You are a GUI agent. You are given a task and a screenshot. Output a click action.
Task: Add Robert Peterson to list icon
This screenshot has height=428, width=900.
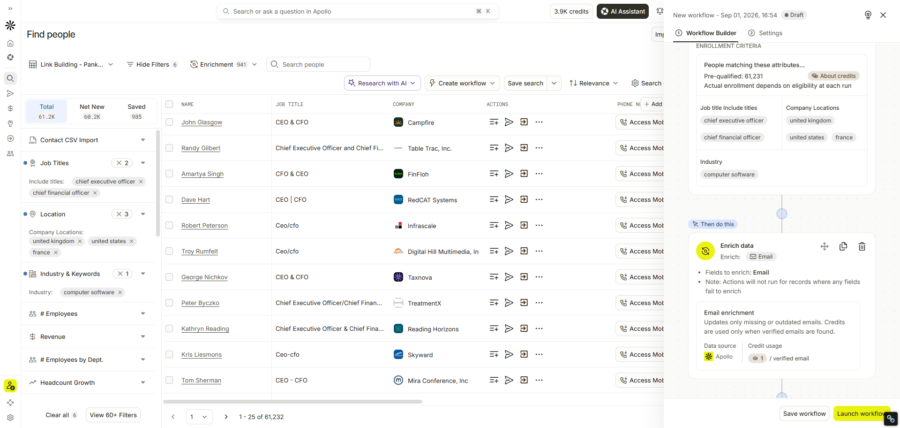click(494, 225)
